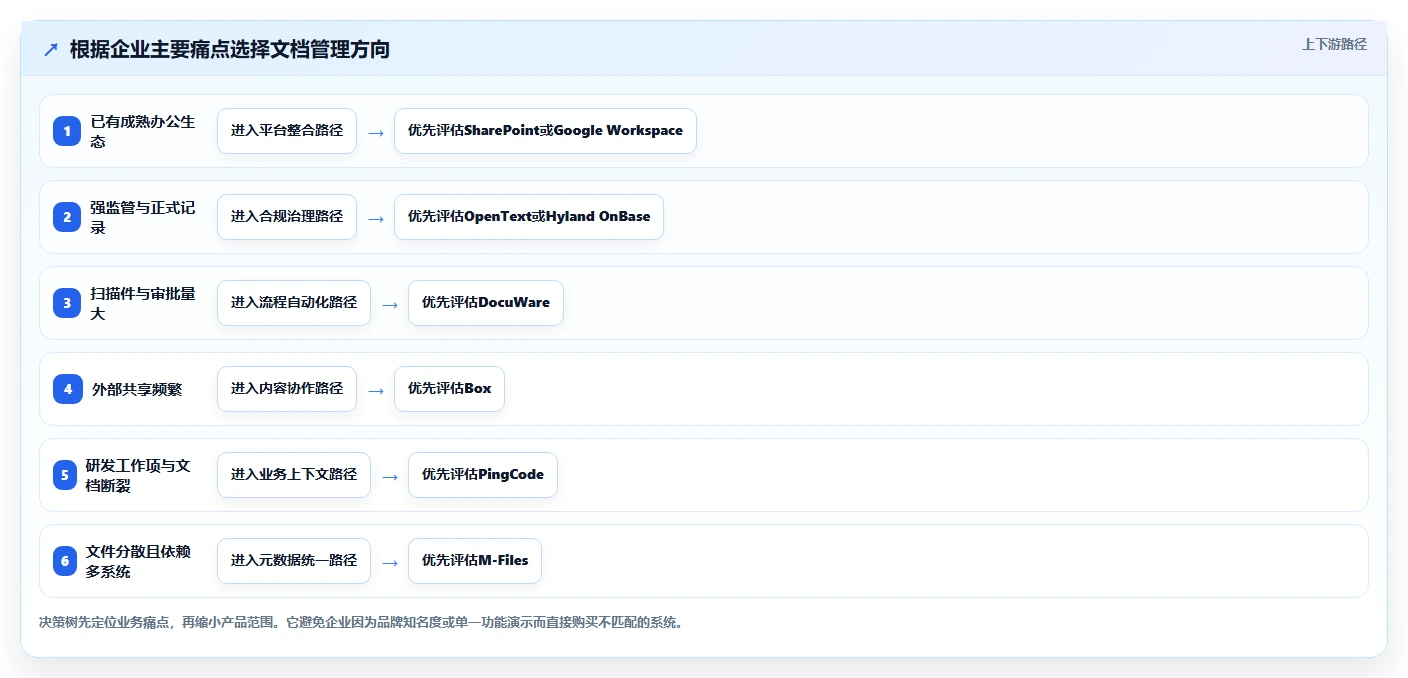Image resolution: width=1408 pixels, height=678 pixels.
Task: Click the 优先评估PingCode box
Action: [x=483, y=475]
